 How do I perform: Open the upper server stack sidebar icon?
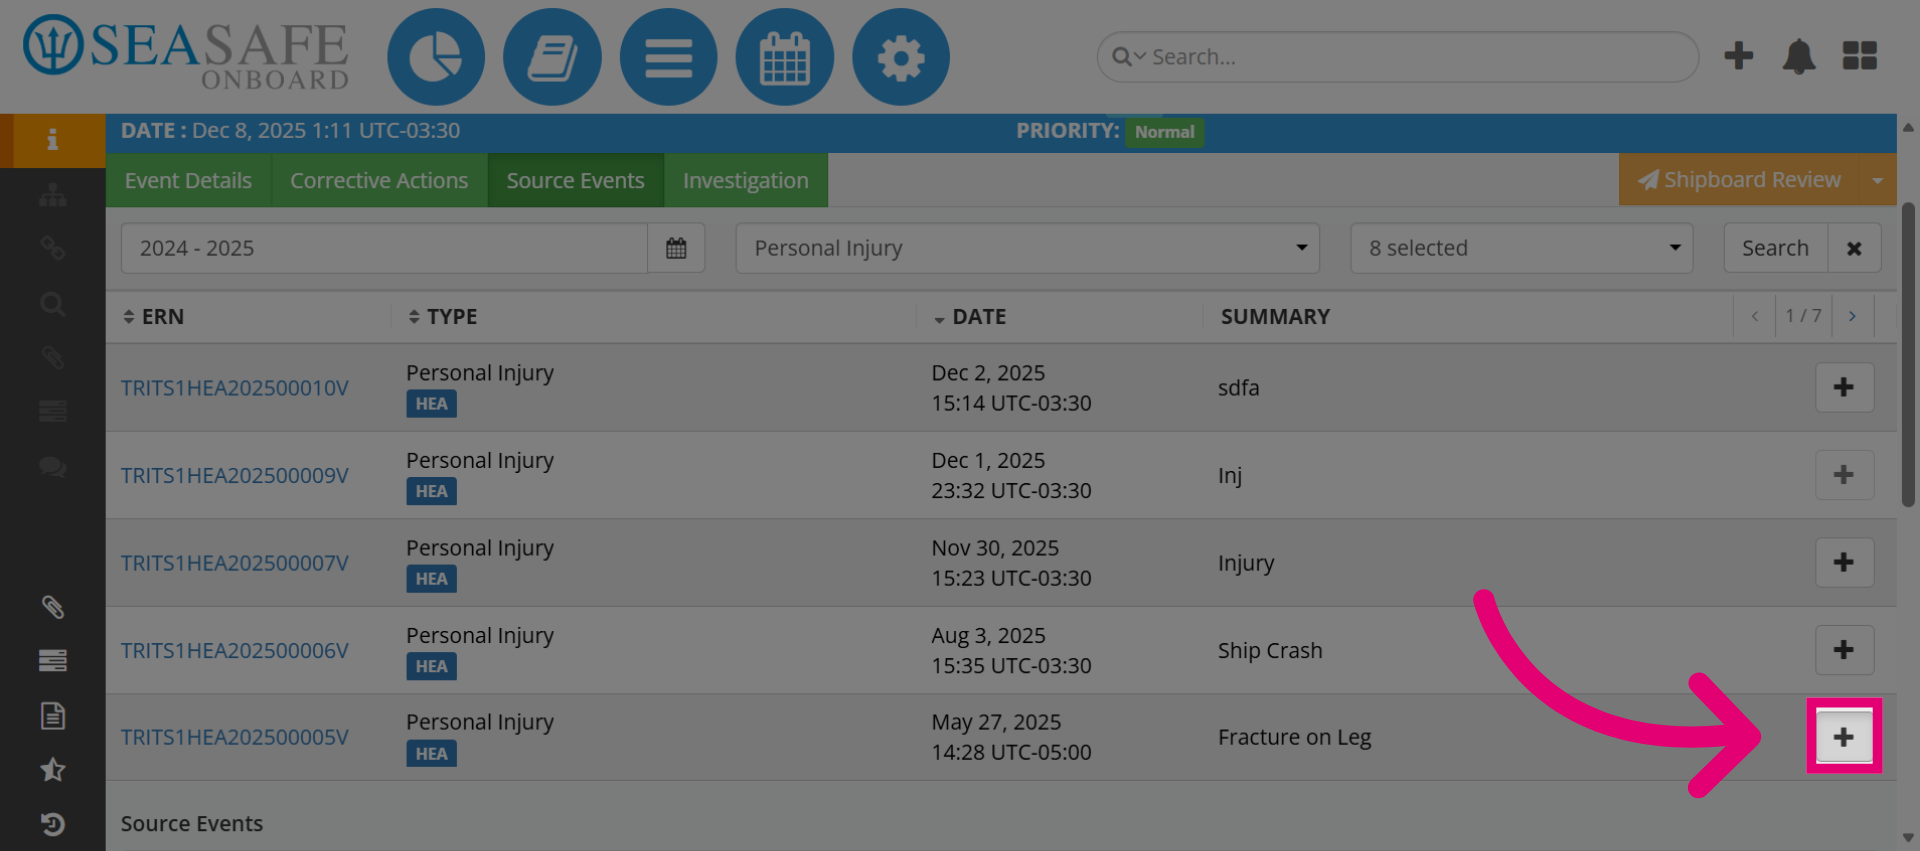coord(53,411)
